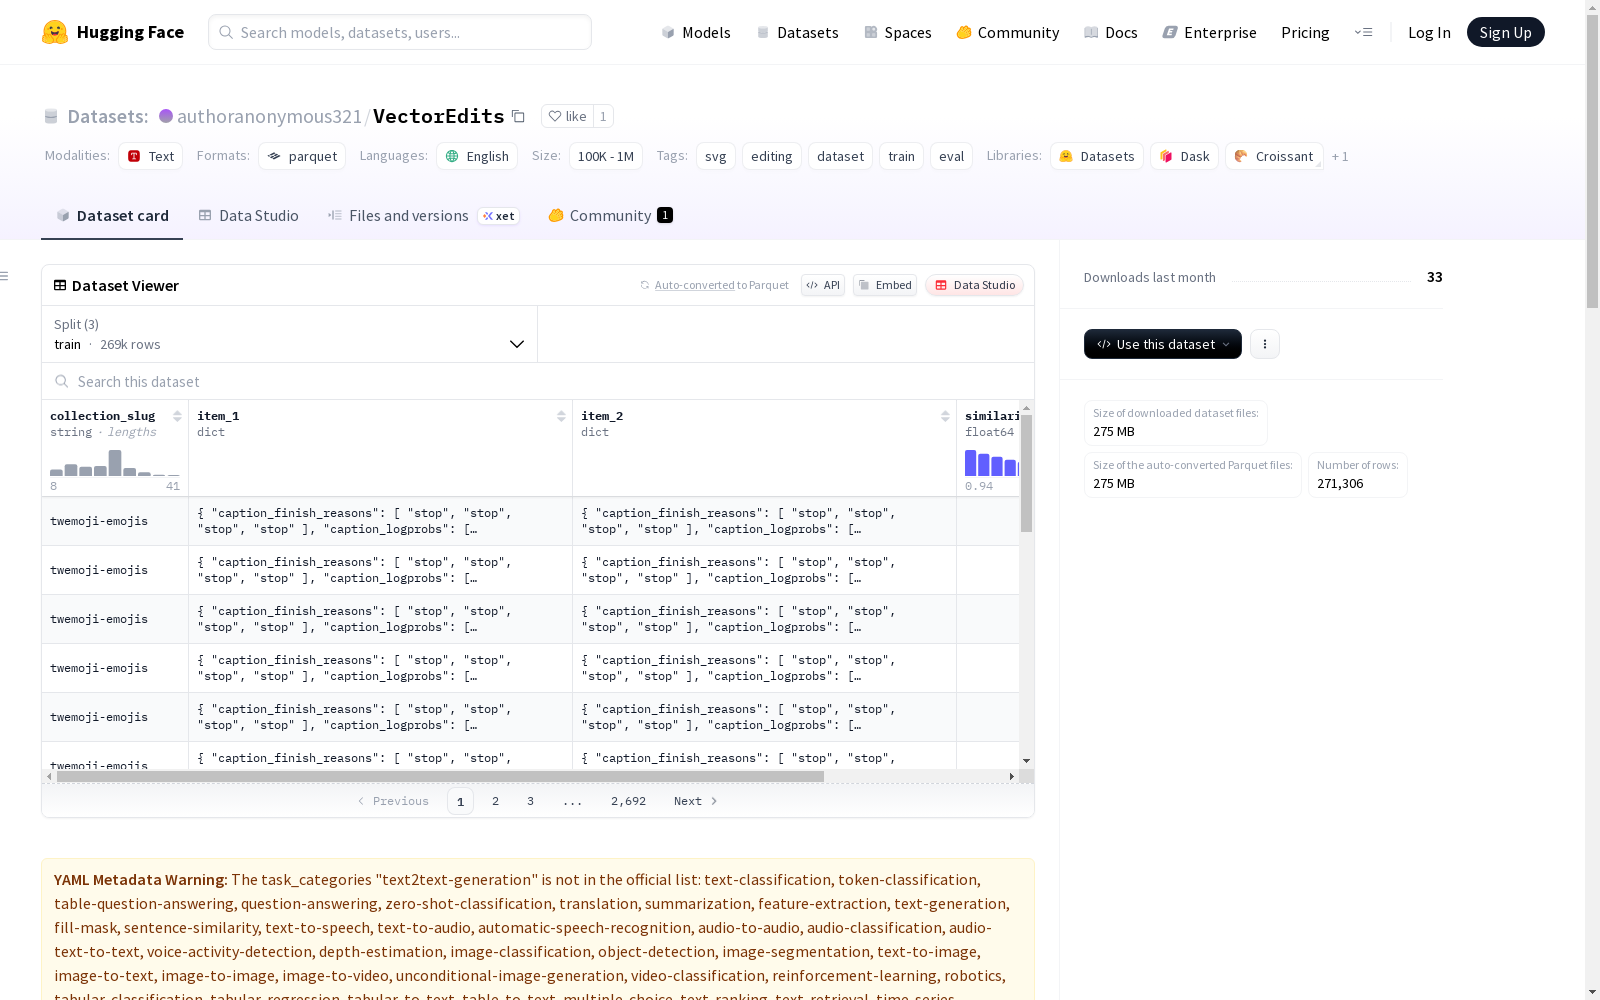Focus the Search this dataset field
This screenshot has width=1600, height=1000.
coord(538,381)
